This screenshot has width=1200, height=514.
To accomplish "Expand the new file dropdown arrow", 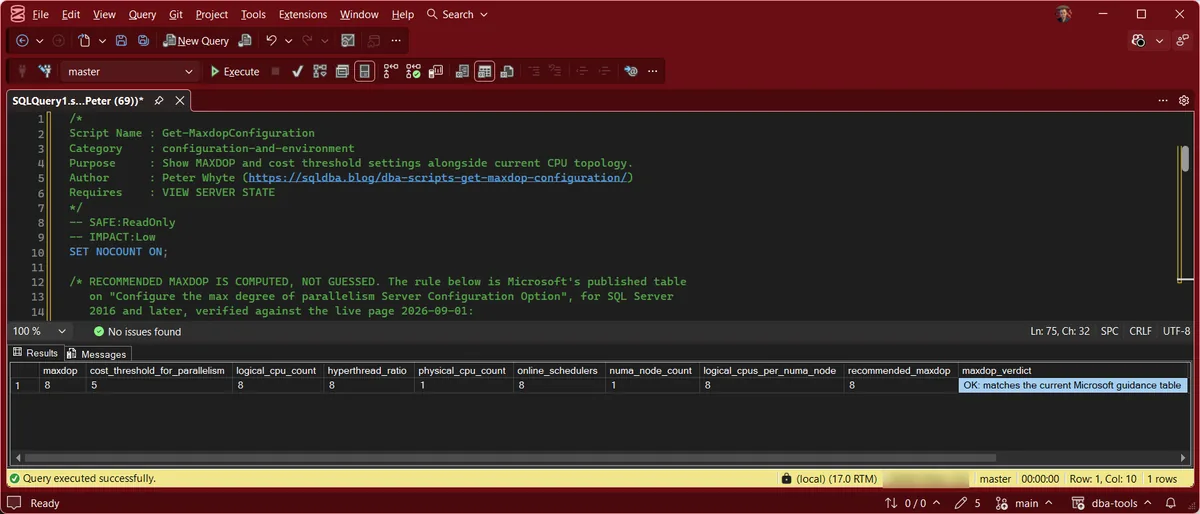I will click(101, 41).
